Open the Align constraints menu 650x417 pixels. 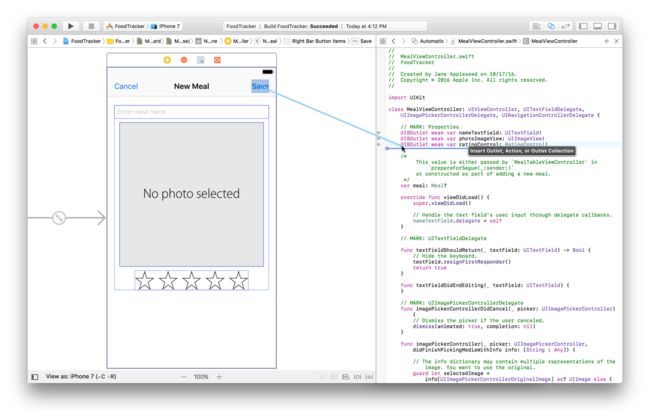point(345,377)
